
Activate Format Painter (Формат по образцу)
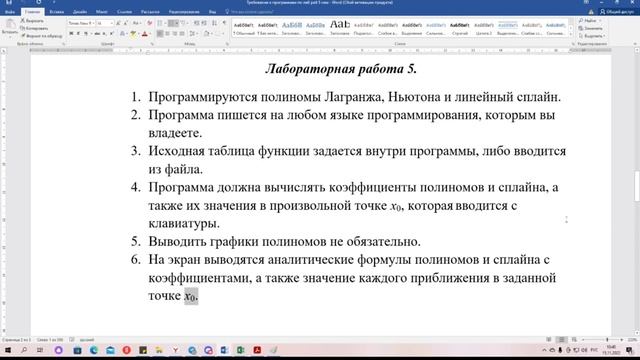coord(41,36)
